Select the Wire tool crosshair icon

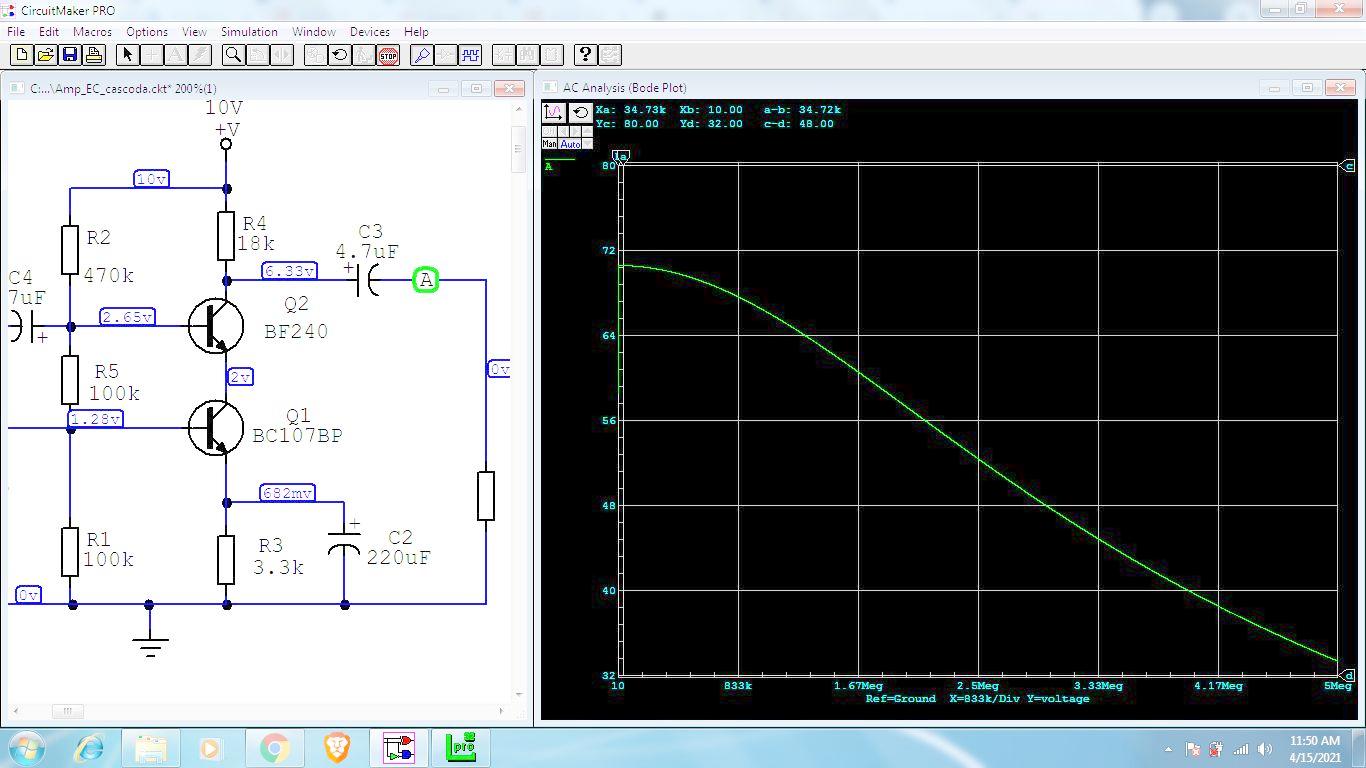point(152,55)
